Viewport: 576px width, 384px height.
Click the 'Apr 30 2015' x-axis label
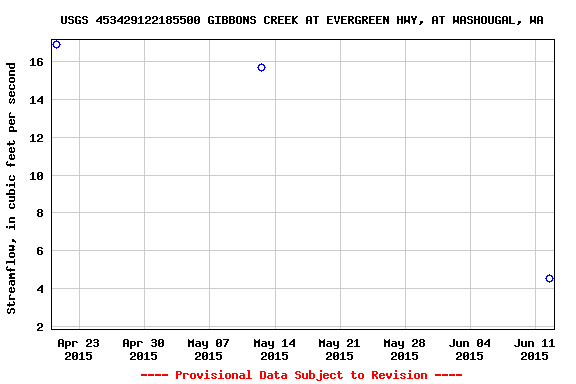(x=143, y=349)
